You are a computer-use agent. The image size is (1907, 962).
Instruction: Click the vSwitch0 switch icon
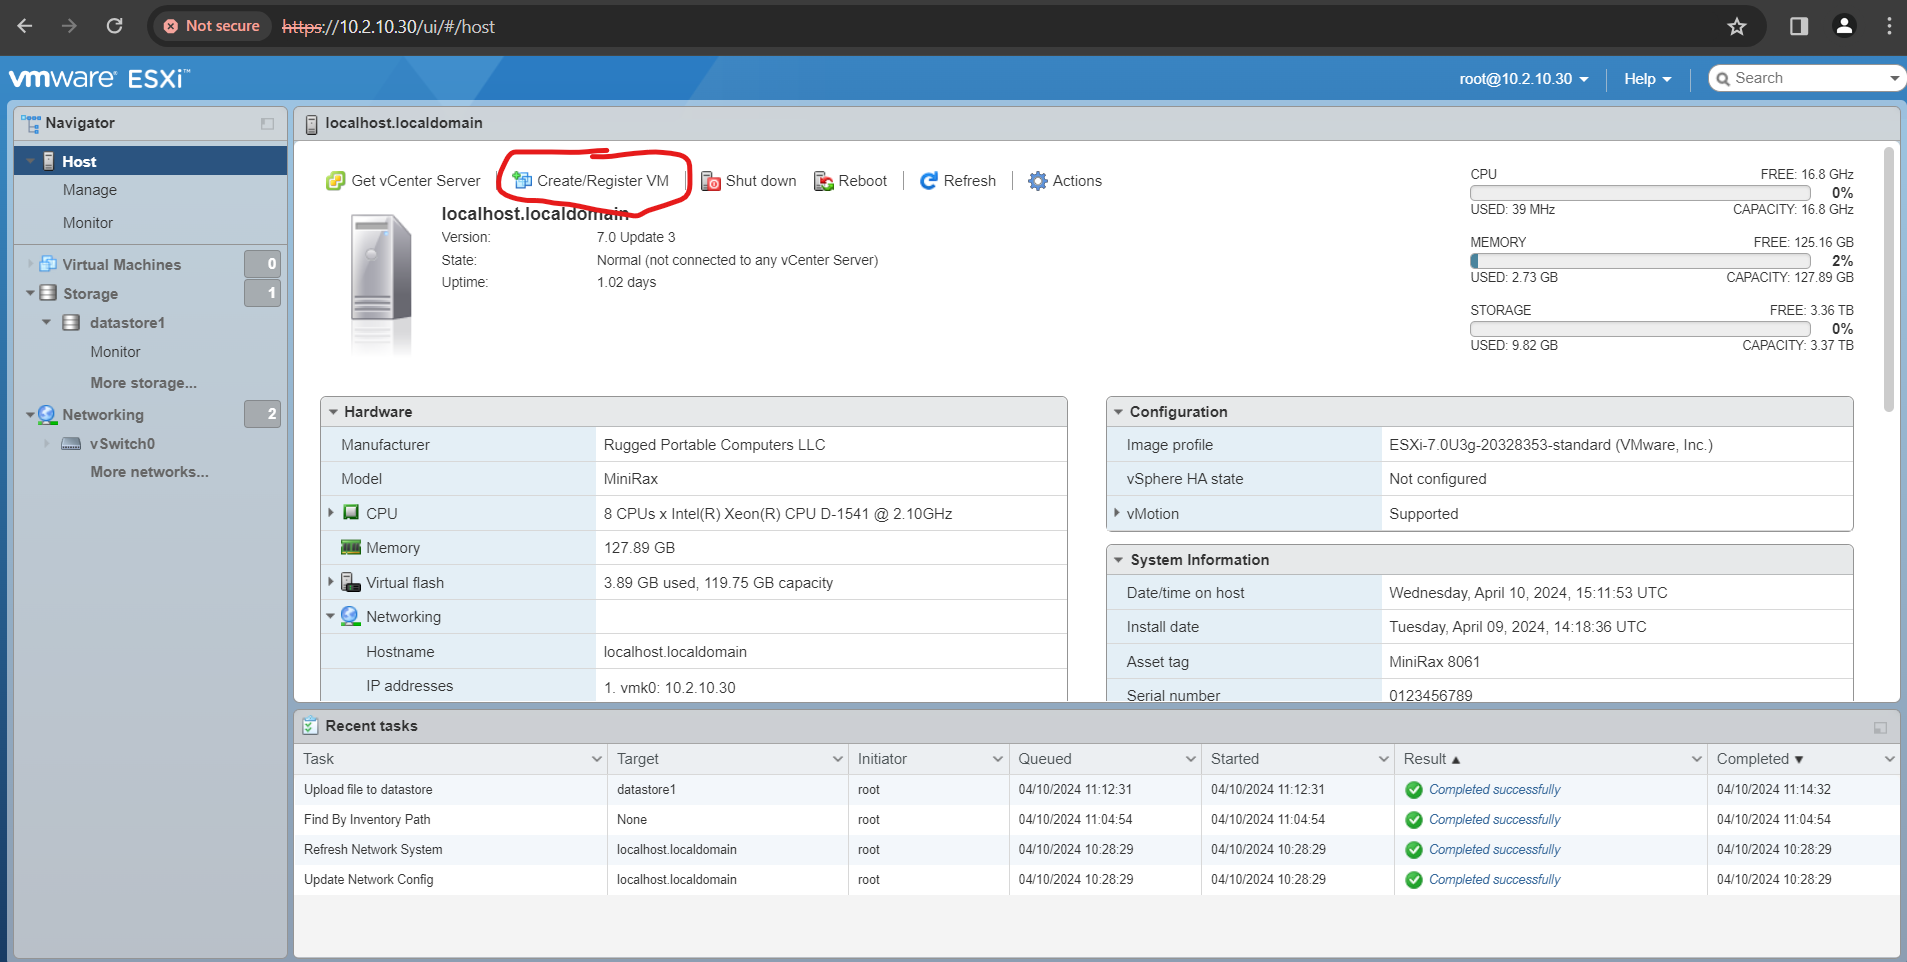point(71,444)
